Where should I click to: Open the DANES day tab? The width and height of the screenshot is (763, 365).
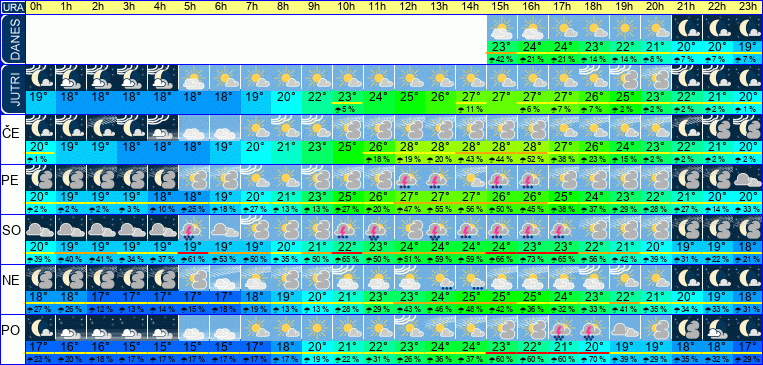(12, 39)
